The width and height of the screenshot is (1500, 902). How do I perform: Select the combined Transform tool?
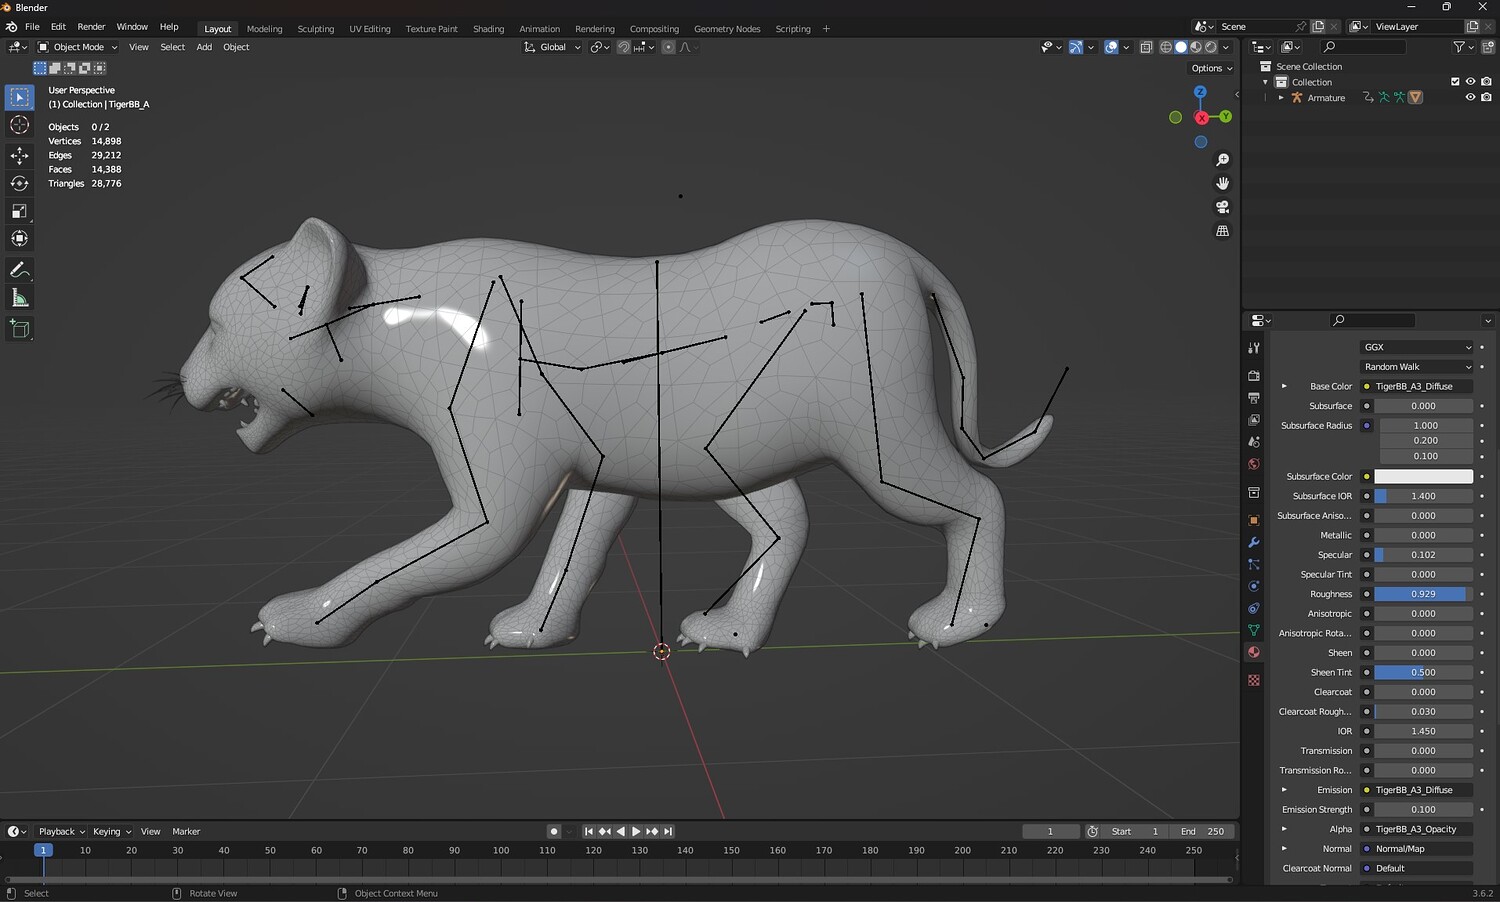[19, 239]
